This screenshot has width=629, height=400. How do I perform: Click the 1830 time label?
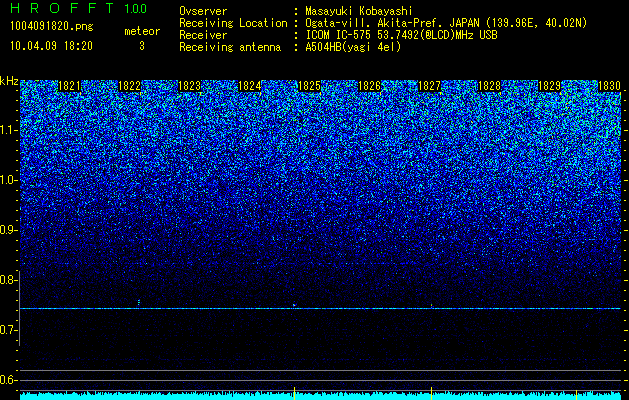click(x=609, y=86)
